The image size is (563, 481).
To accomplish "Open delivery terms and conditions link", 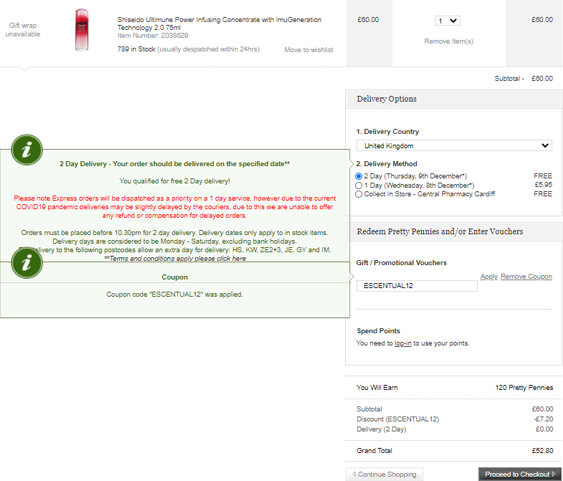I will (x=175, y=258).
